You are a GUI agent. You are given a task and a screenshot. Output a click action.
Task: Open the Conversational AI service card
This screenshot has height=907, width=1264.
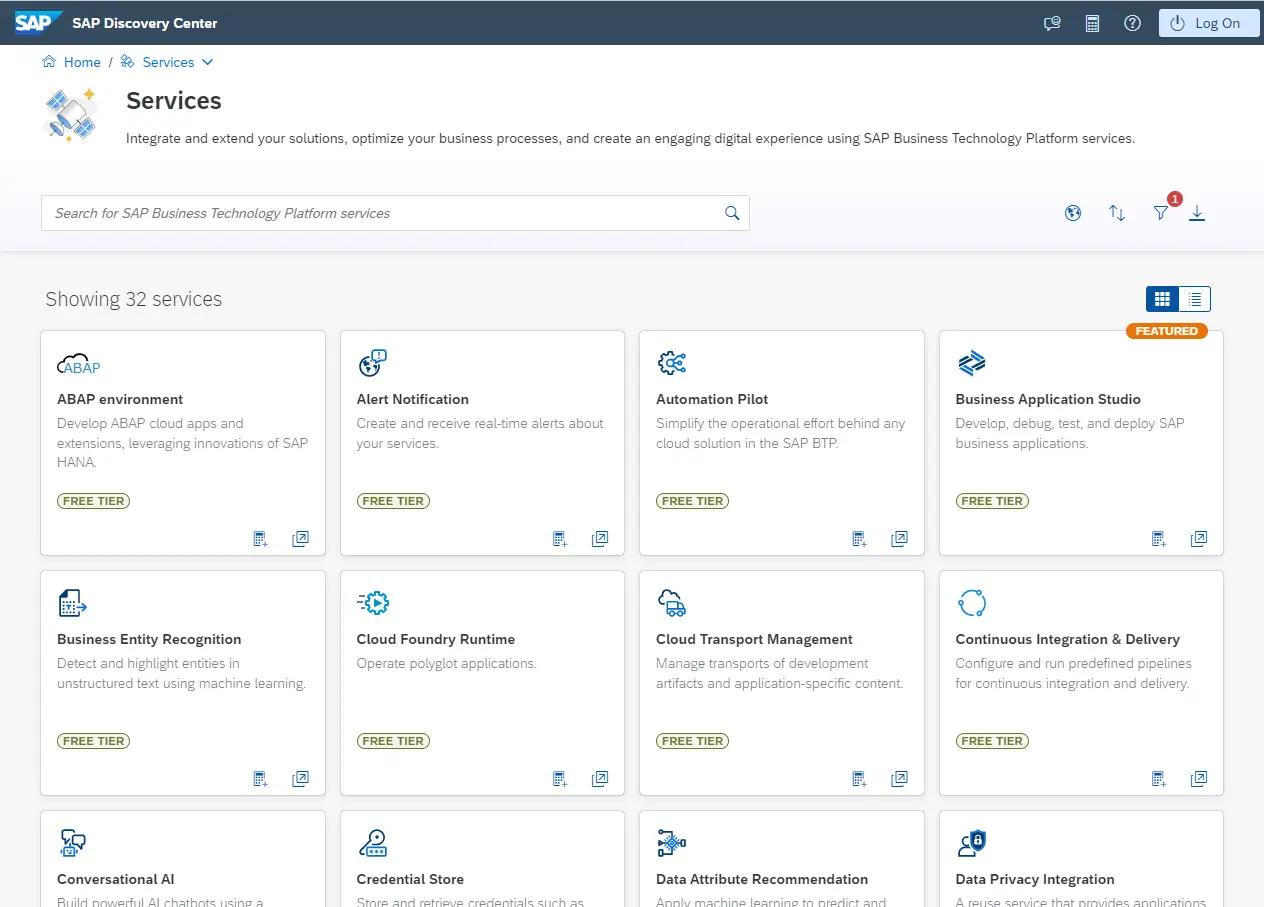tap(183, 859)
